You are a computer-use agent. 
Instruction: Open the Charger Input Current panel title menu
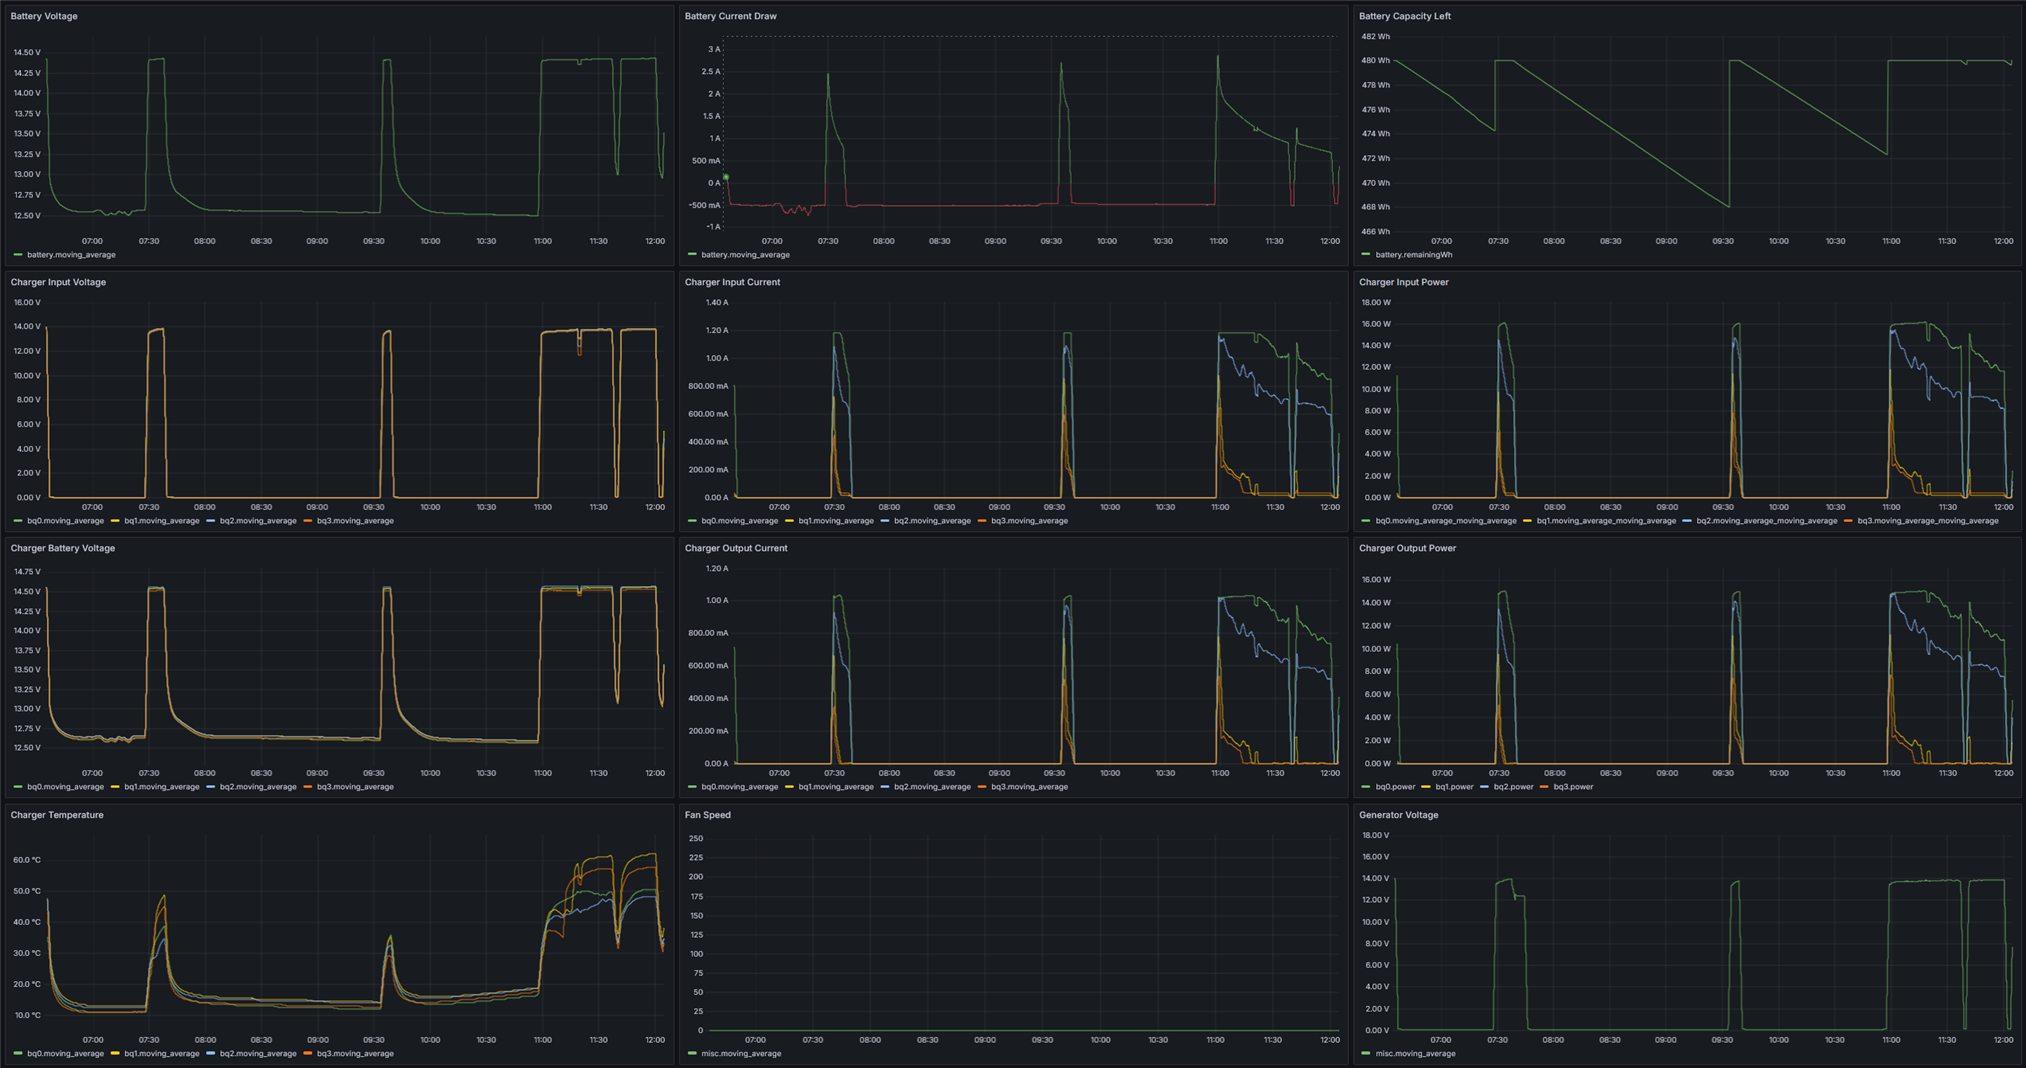(x=732, y=282)
